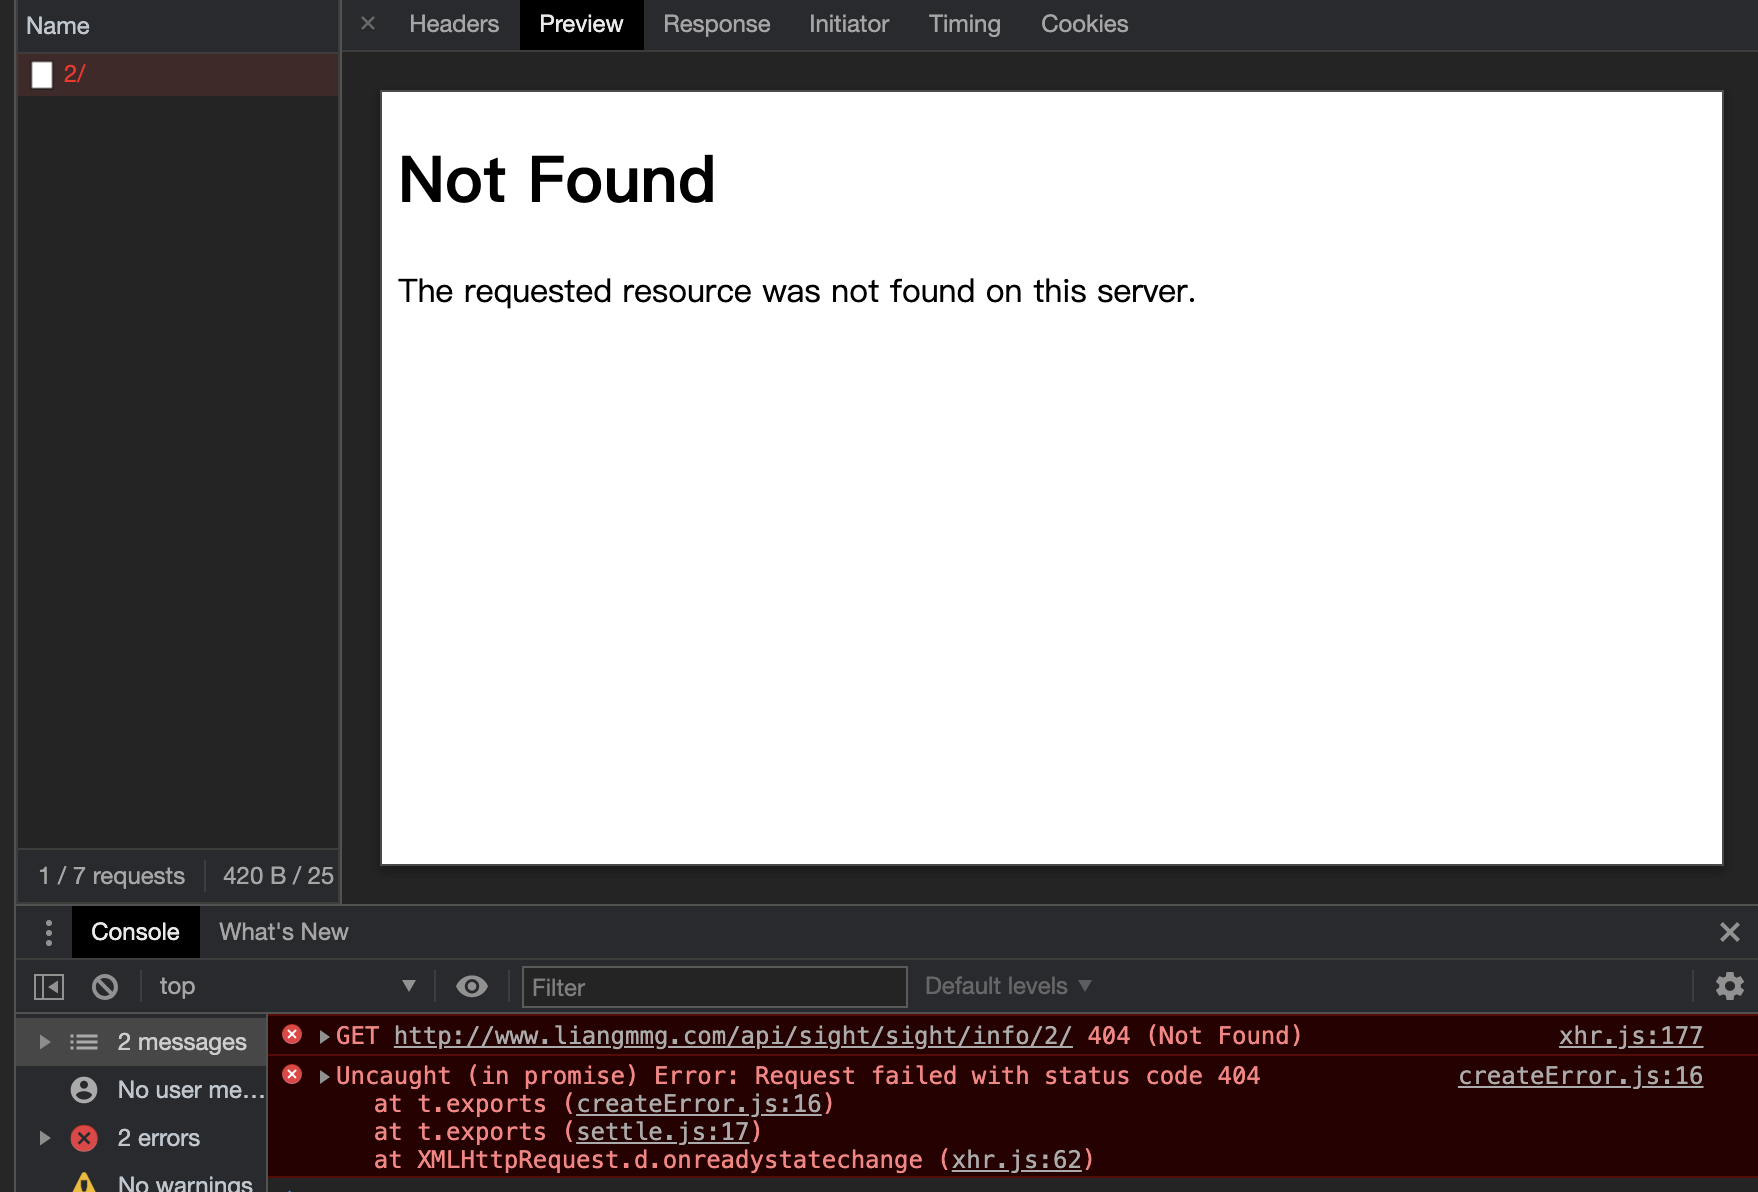Open the drawer's three-dot menu
Viewport: 1758px width, 1192px height.
pyautogui.click(x=48, y=932)
